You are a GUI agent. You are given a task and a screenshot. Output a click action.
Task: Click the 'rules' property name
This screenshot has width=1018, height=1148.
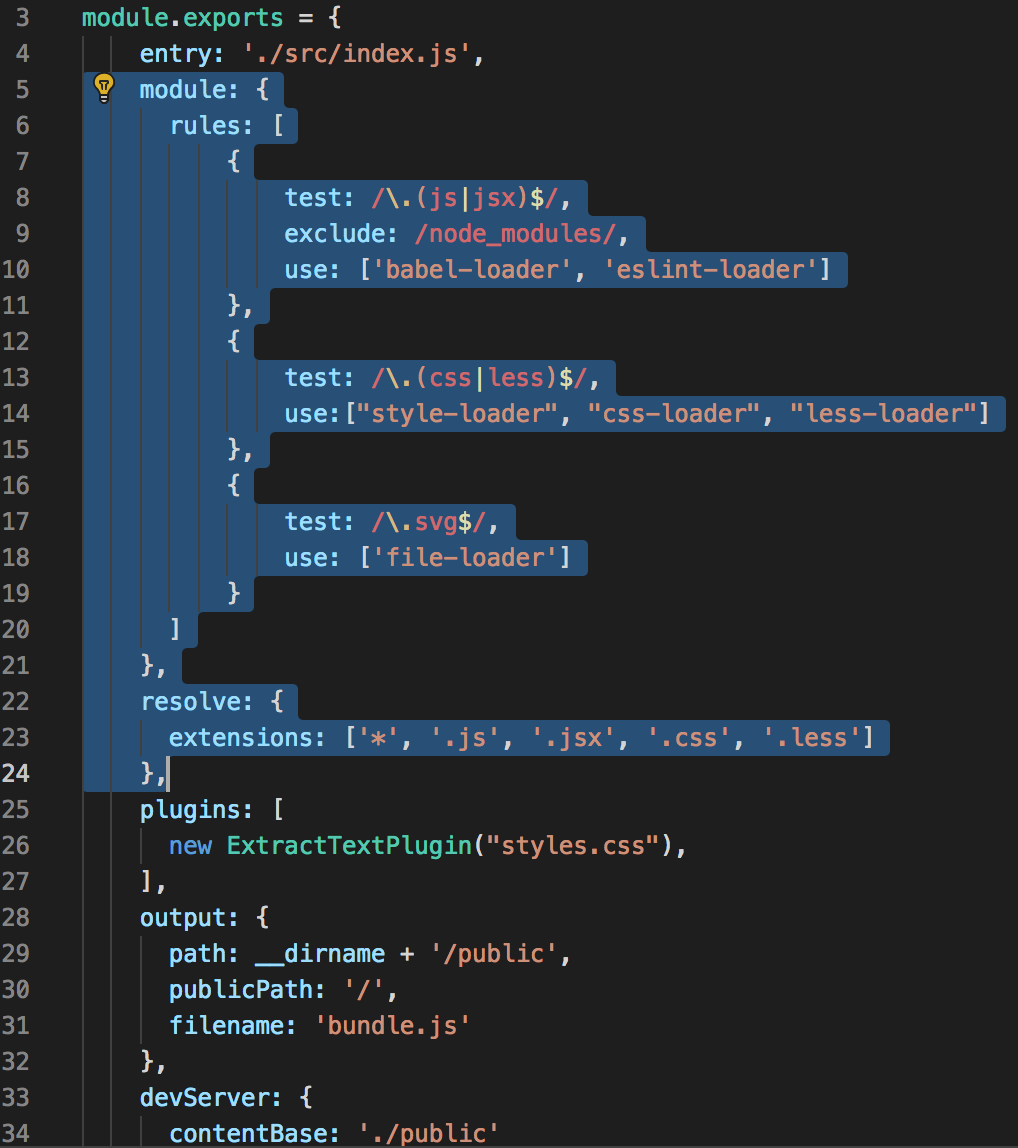pyautogui.click(x=204, y=125)
